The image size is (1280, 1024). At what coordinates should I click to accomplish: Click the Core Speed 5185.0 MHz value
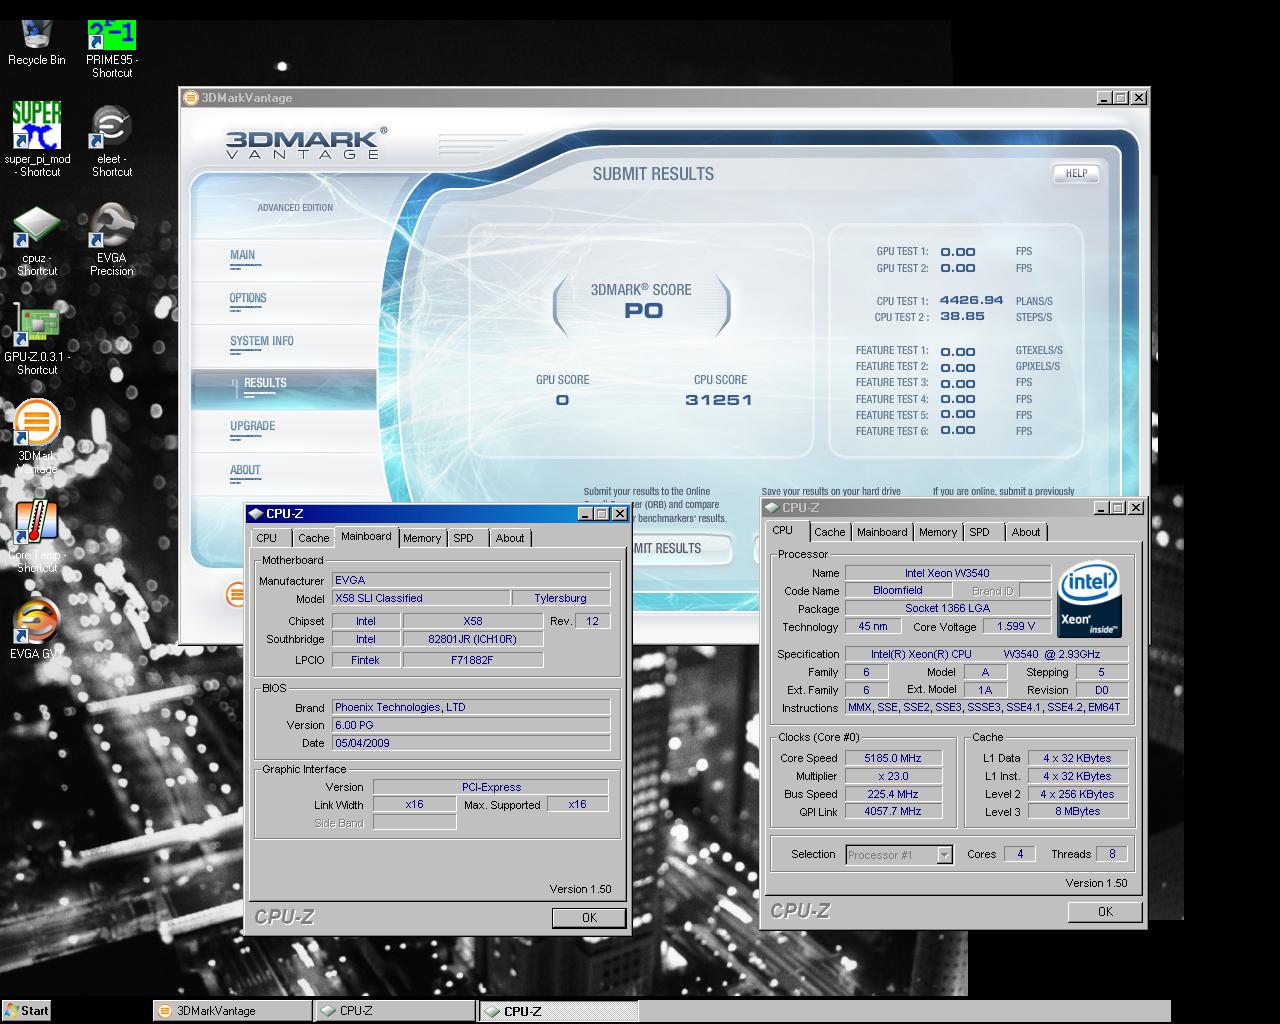(x=893, y=758)
